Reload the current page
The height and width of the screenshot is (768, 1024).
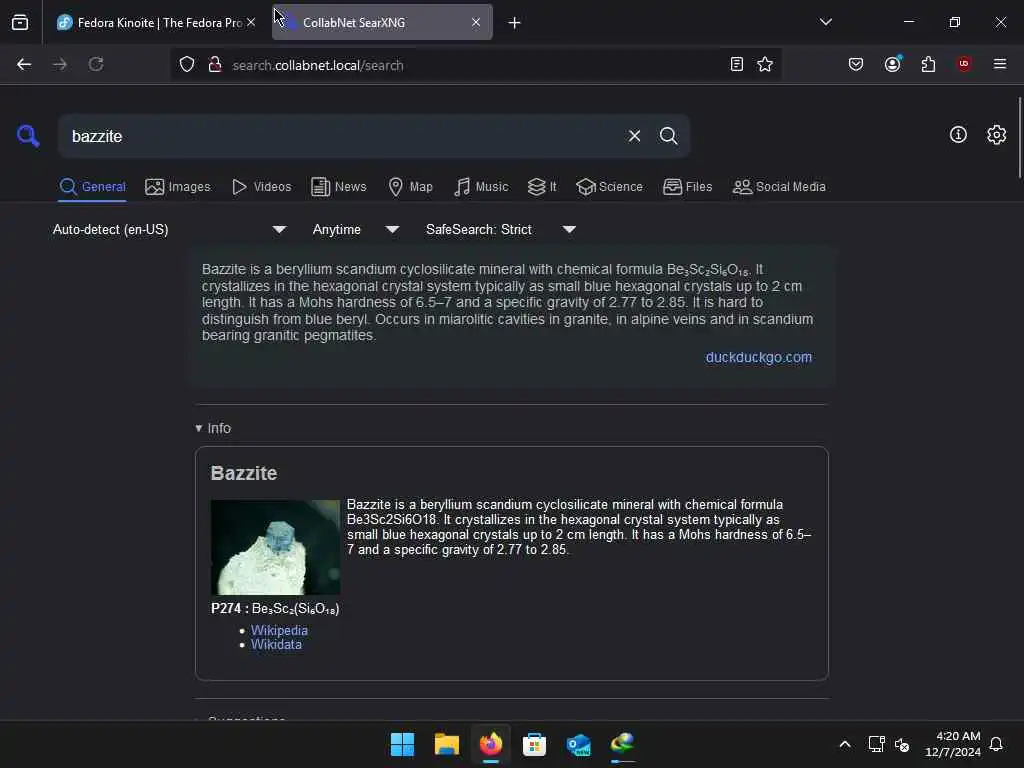96,65
